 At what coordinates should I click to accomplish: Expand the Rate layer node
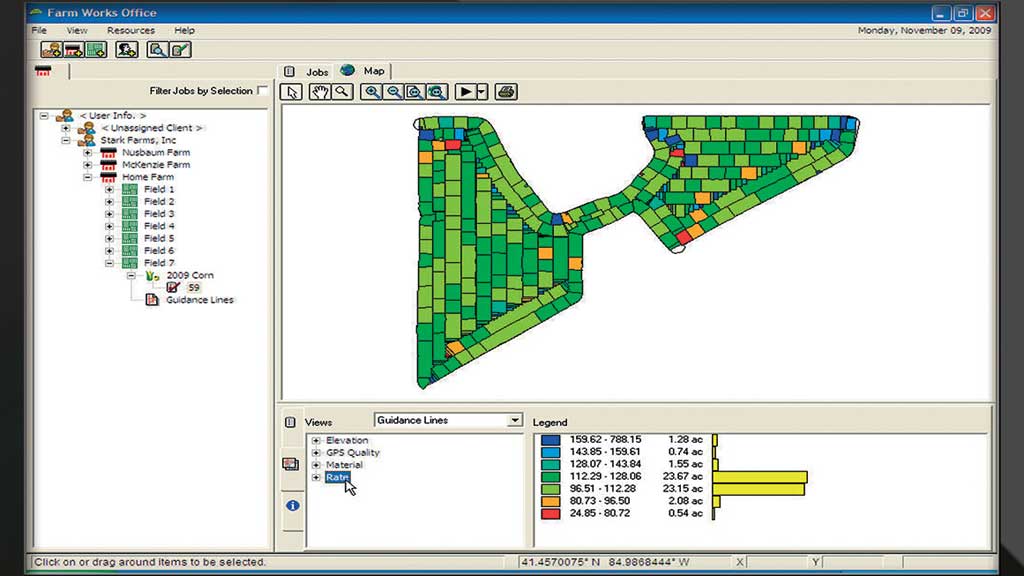point(316,477)
